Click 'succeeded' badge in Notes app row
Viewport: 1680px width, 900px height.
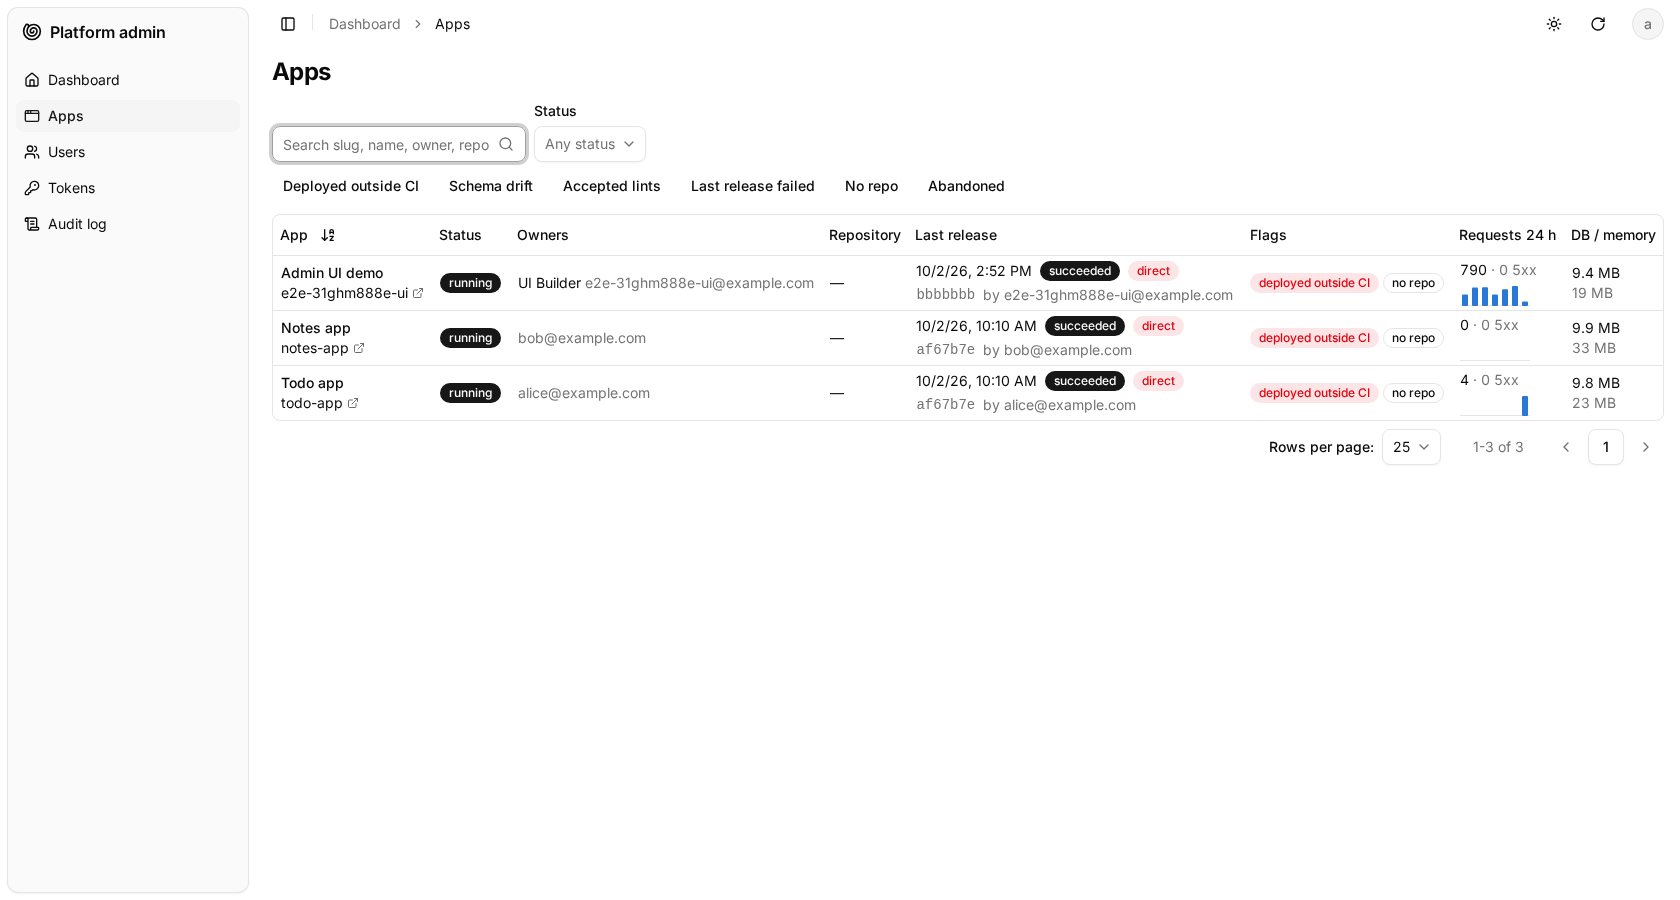[1085, 326]
